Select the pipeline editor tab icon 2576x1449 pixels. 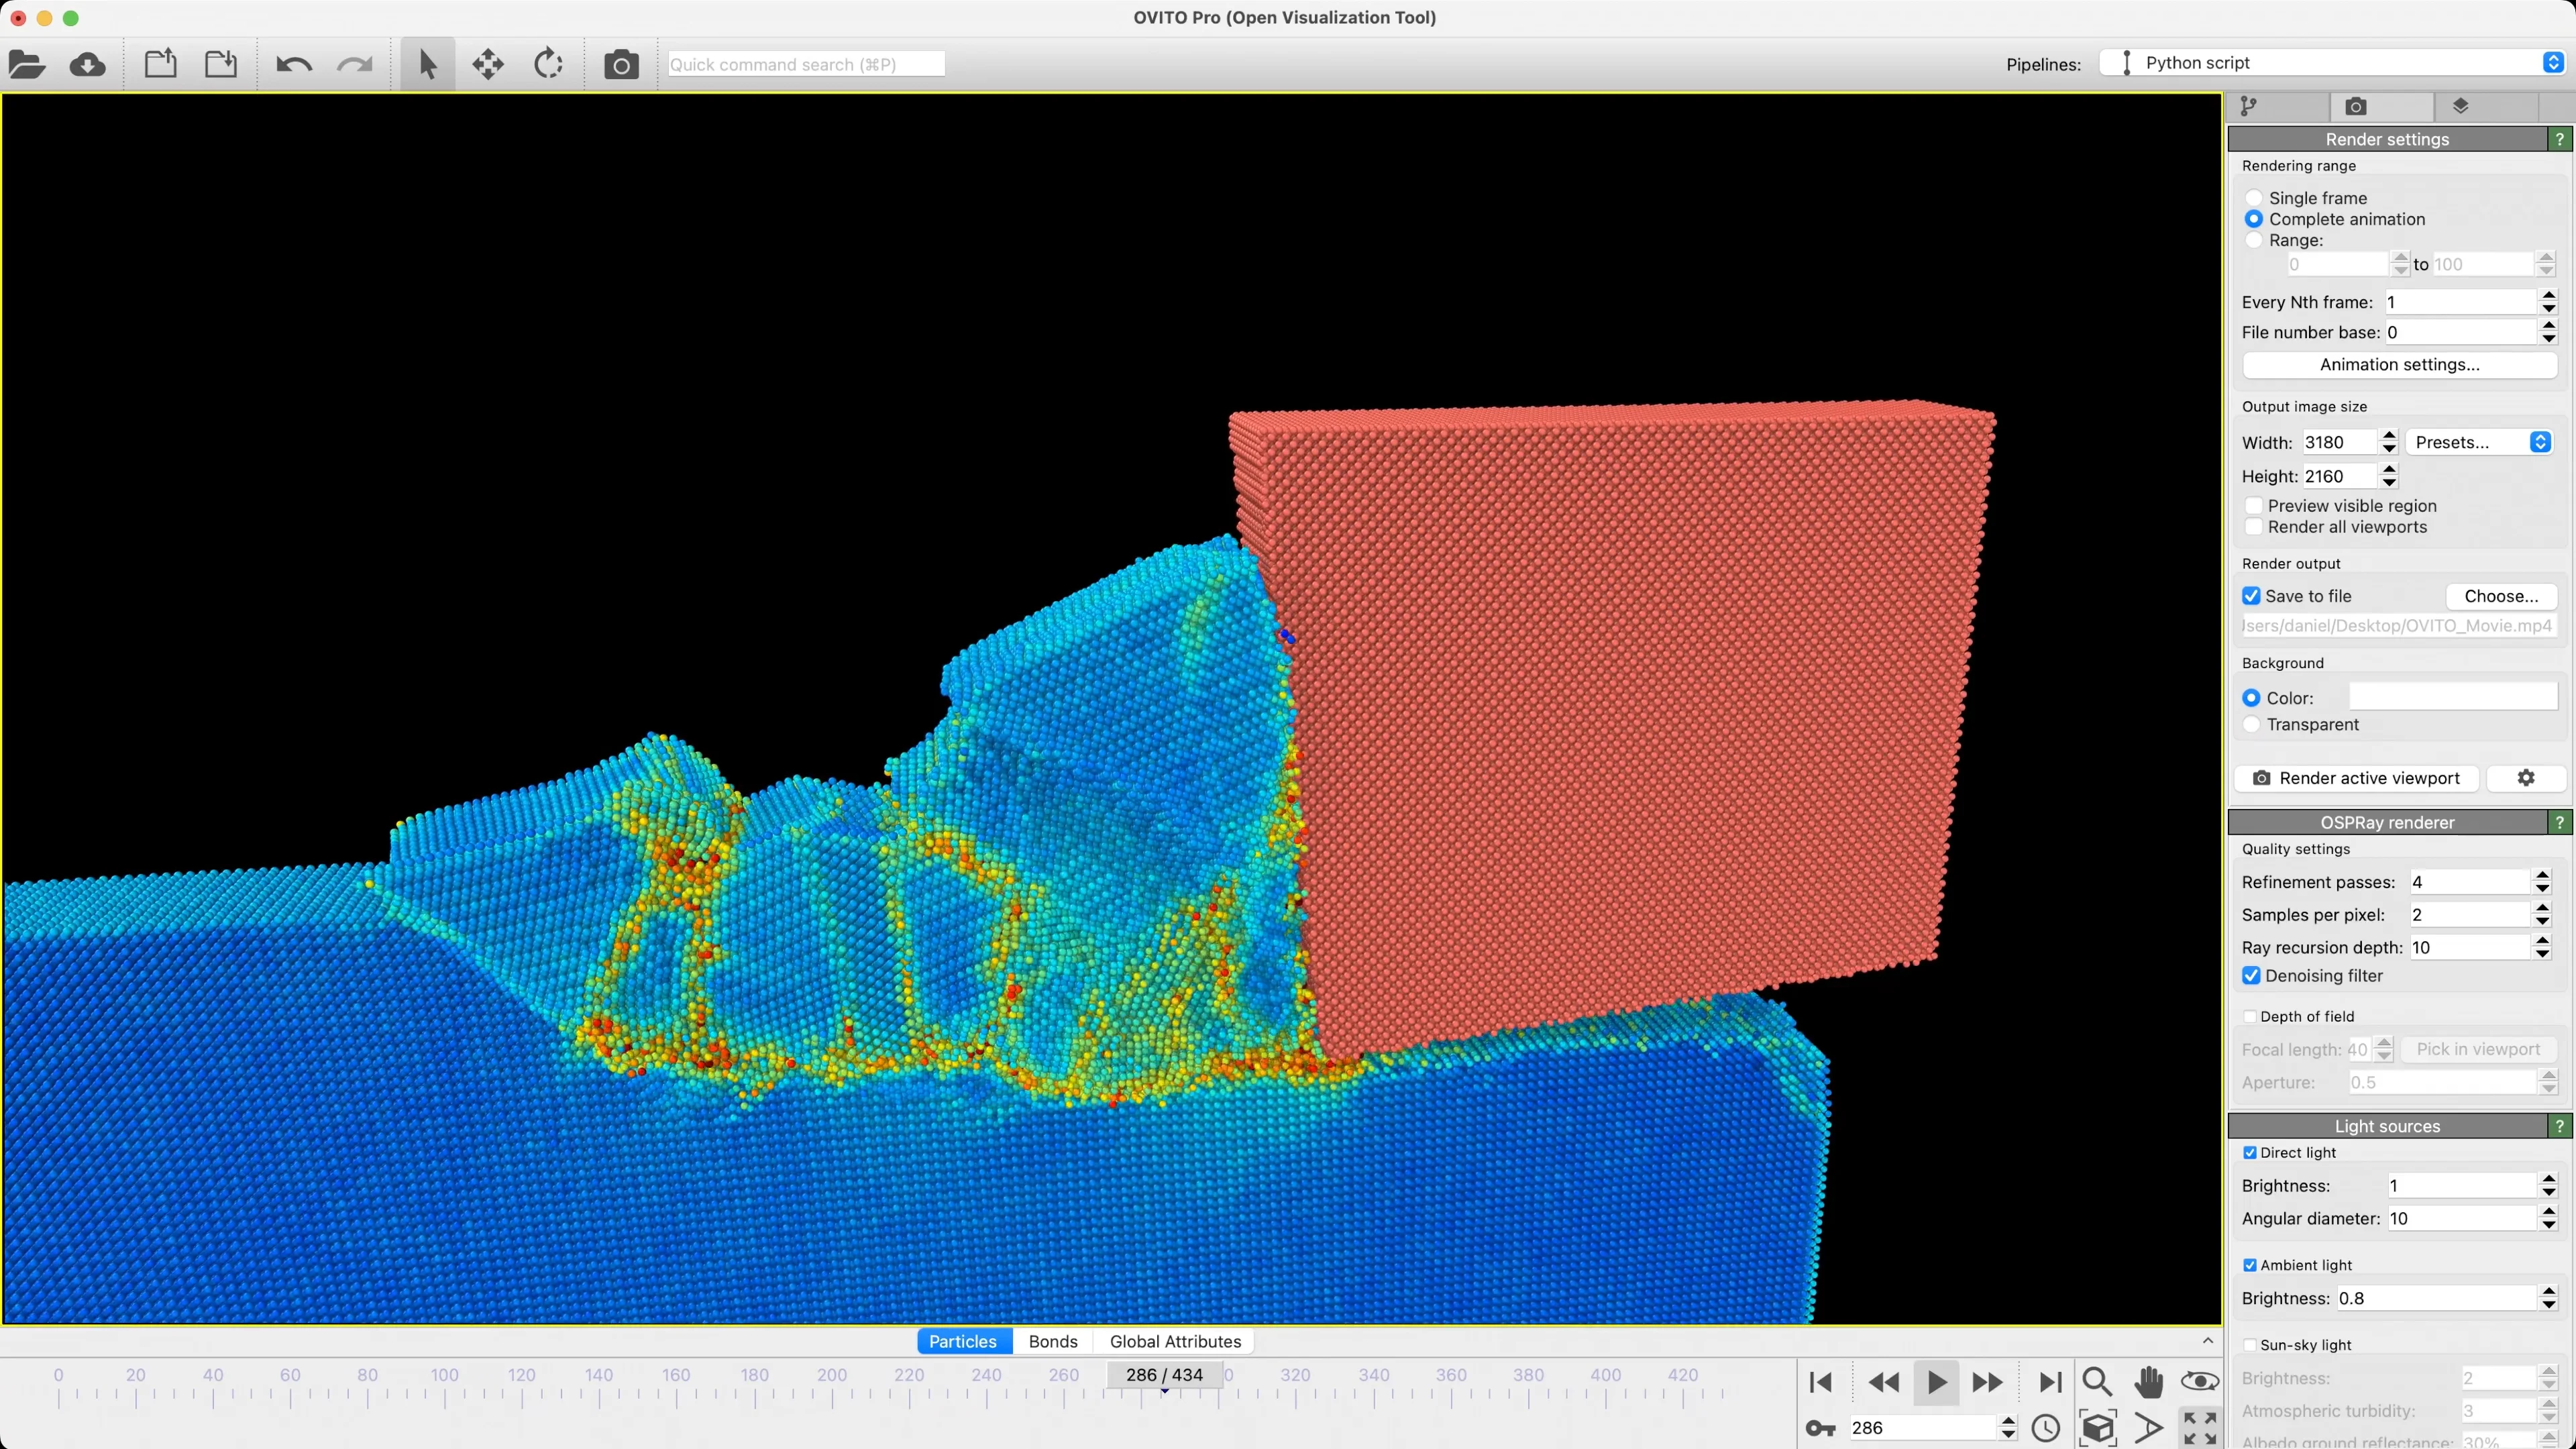[x=2248, y=106]
